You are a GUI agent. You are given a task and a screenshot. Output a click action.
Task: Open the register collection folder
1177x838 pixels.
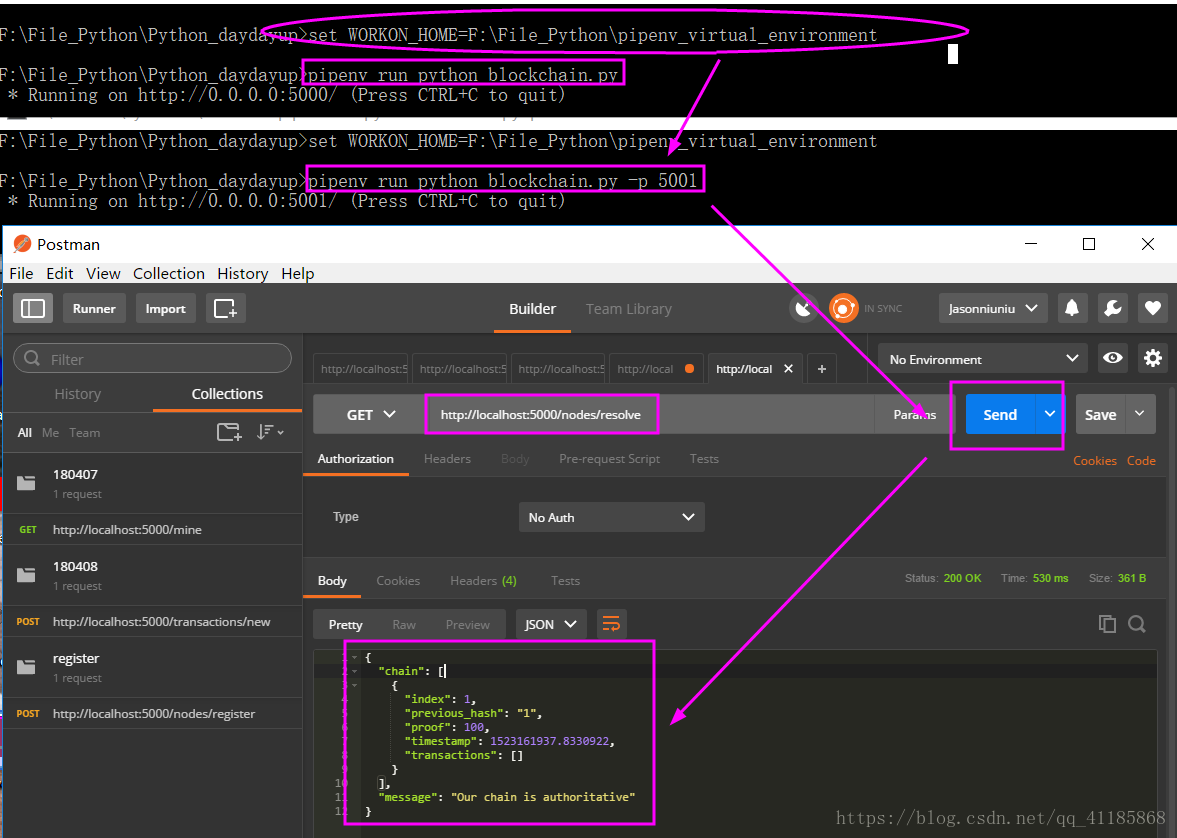(152, 667)
